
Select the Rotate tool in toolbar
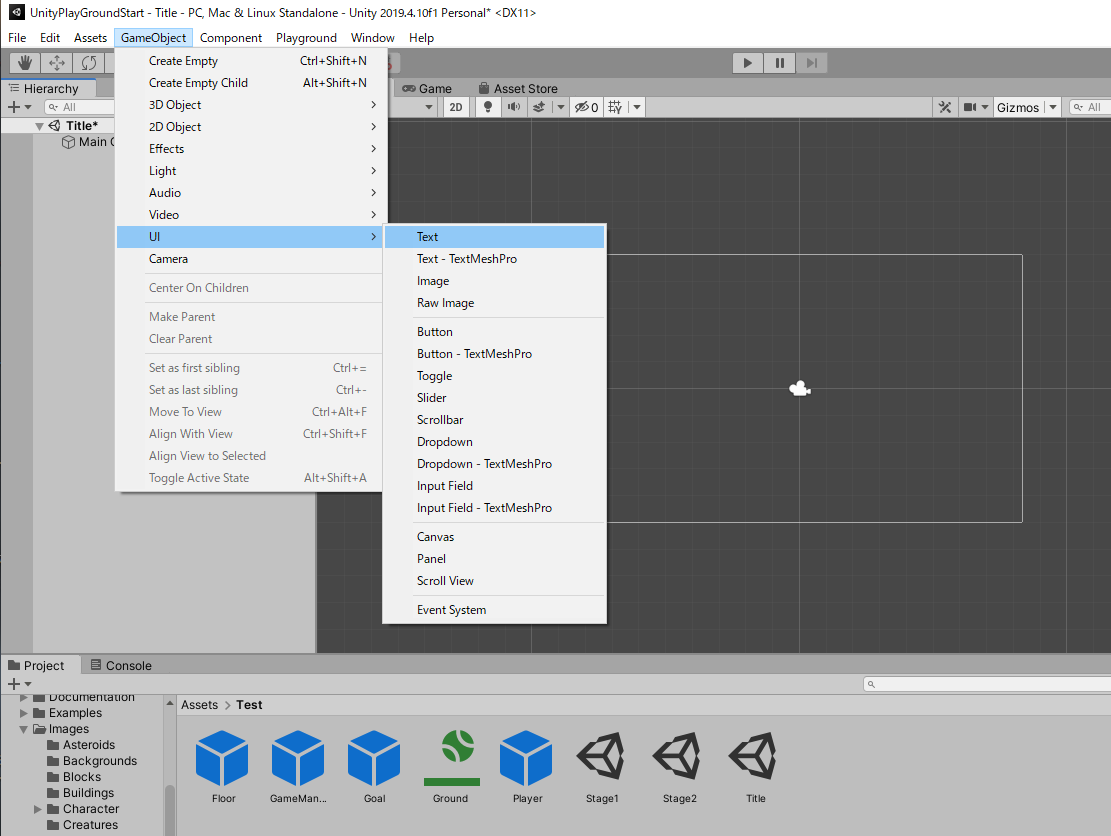pyautogui.click(x=89, y=63)
